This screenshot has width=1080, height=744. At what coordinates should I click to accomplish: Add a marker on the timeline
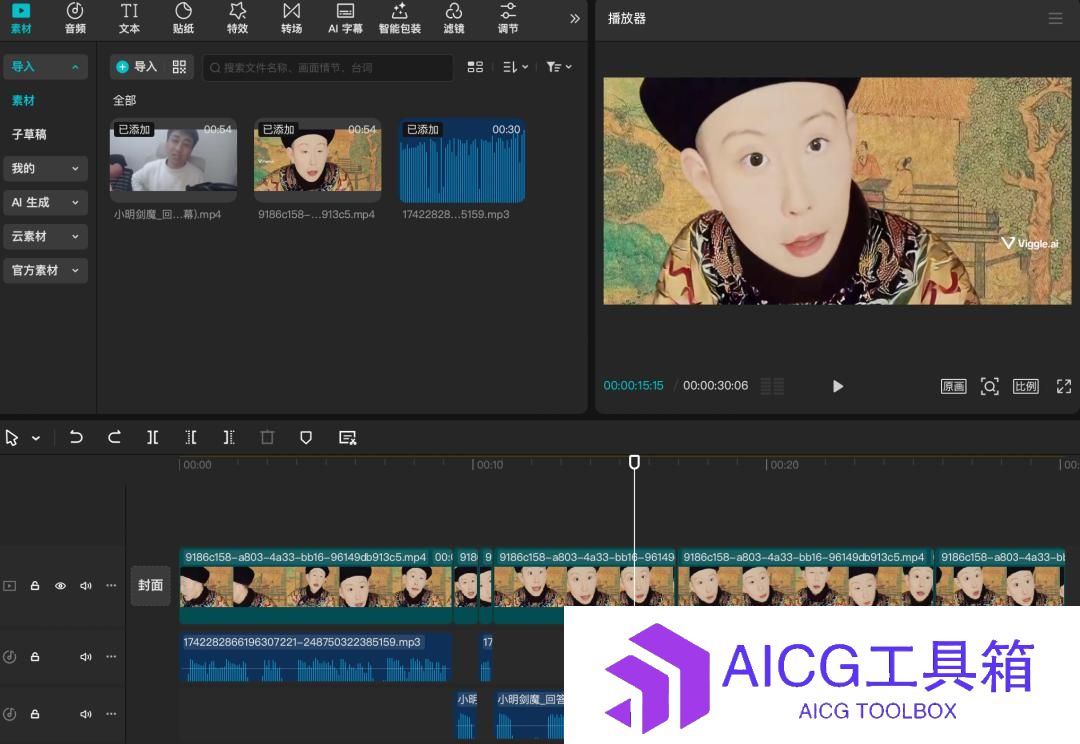point(306,437)
